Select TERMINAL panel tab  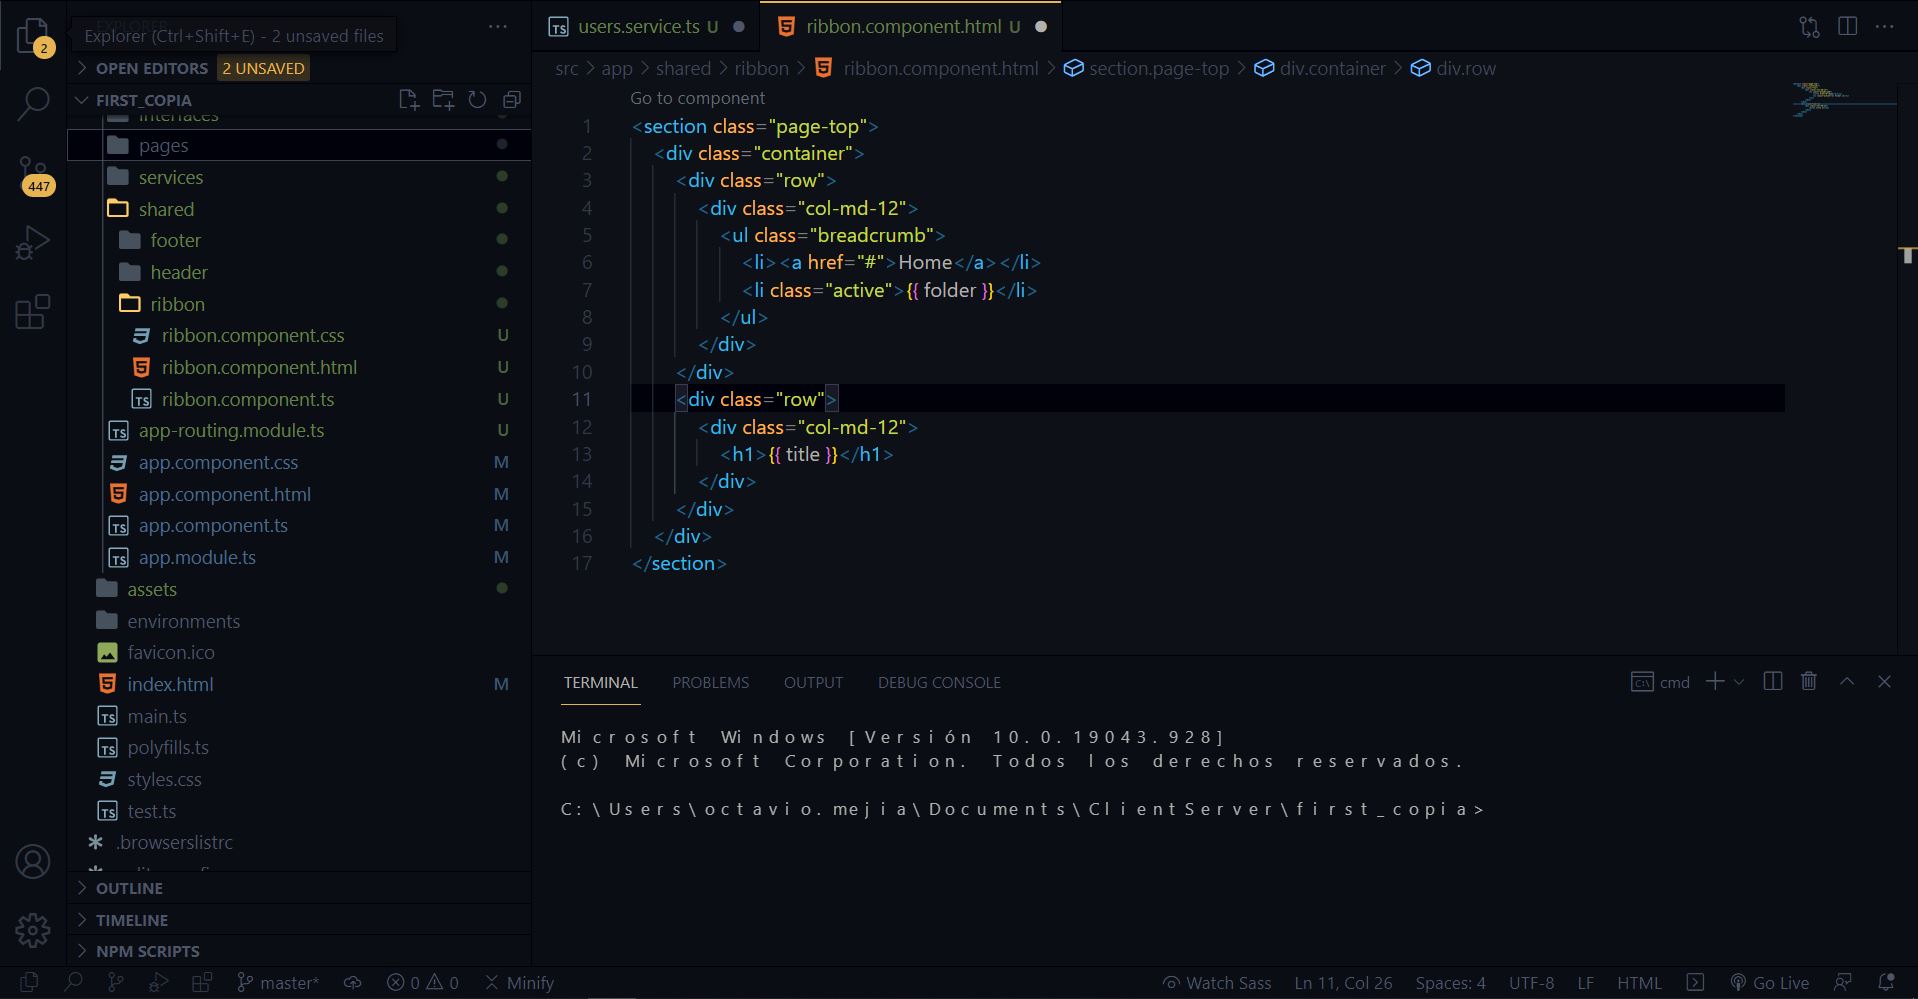[x=600, y=682]
